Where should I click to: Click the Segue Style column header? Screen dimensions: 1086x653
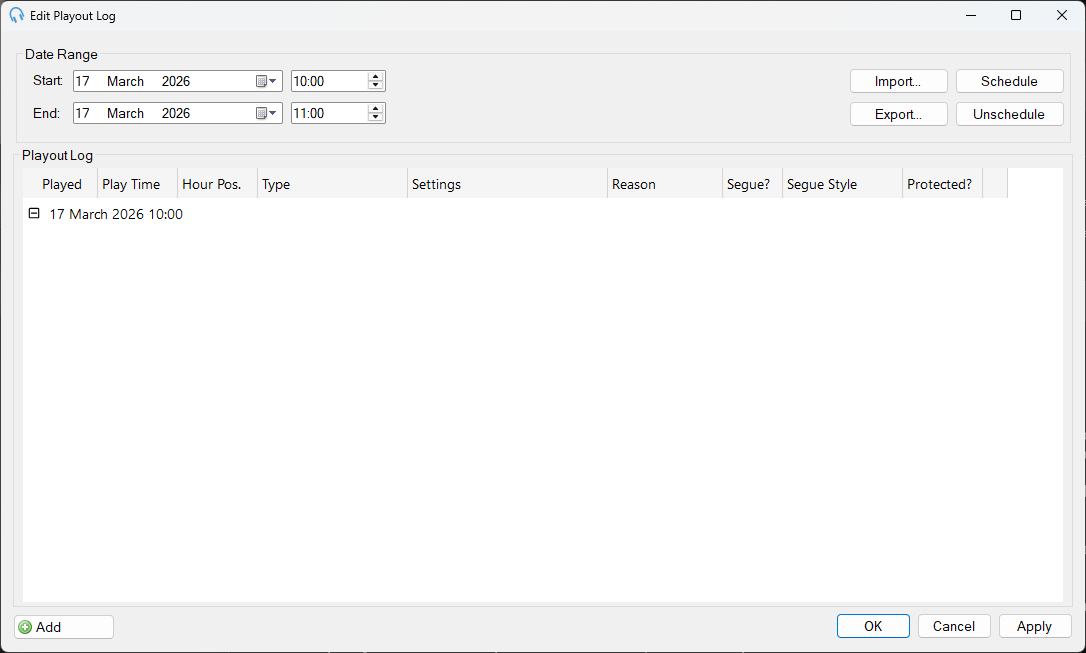(842, 184)
